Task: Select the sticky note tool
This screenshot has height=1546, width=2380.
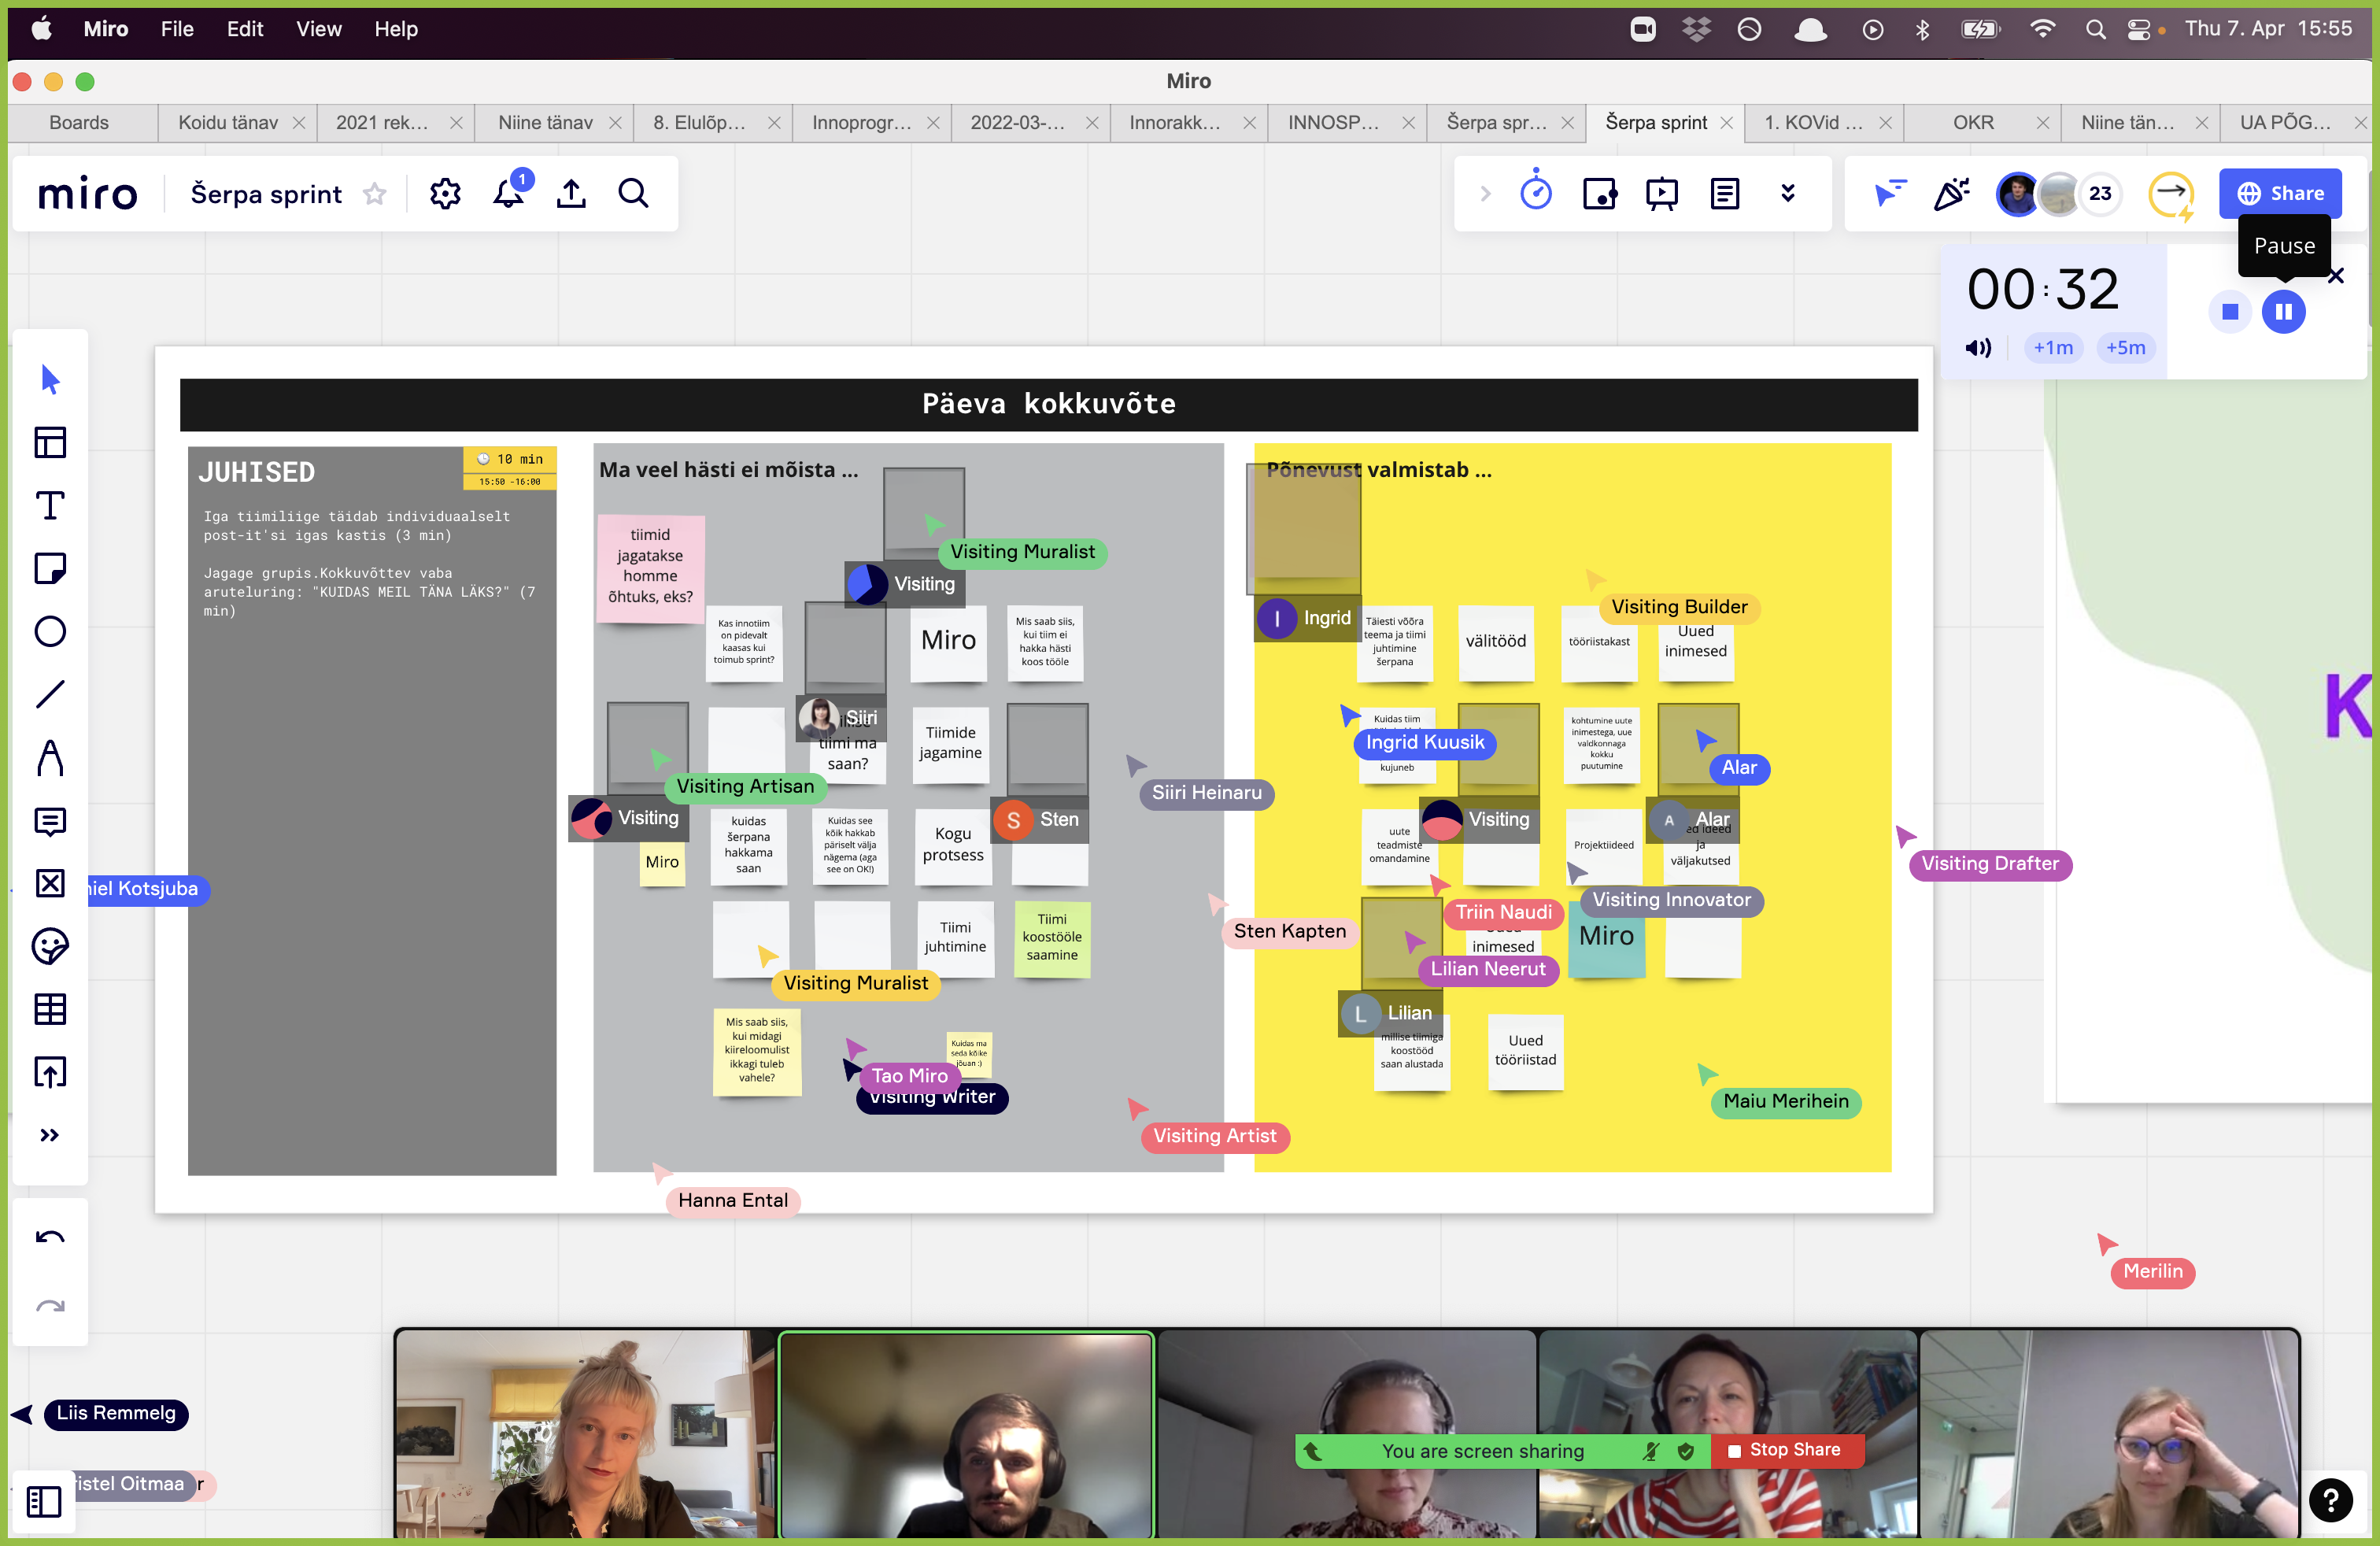Action: (50, 569)
